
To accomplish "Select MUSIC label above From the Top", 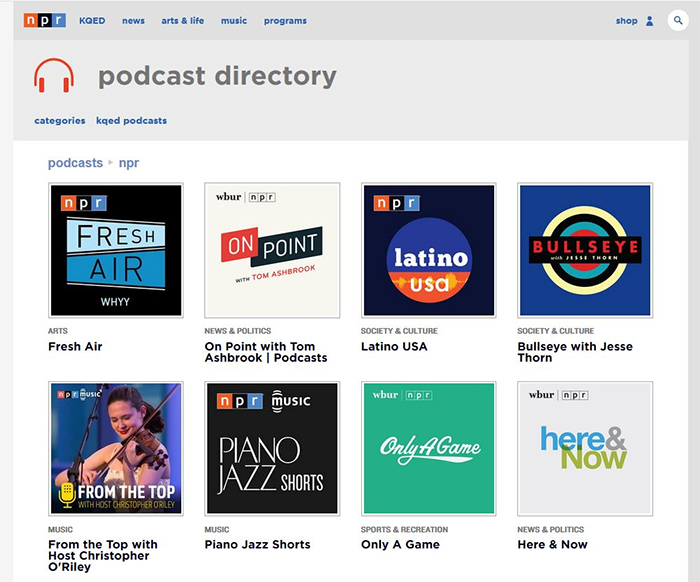I will click(60, 529).
